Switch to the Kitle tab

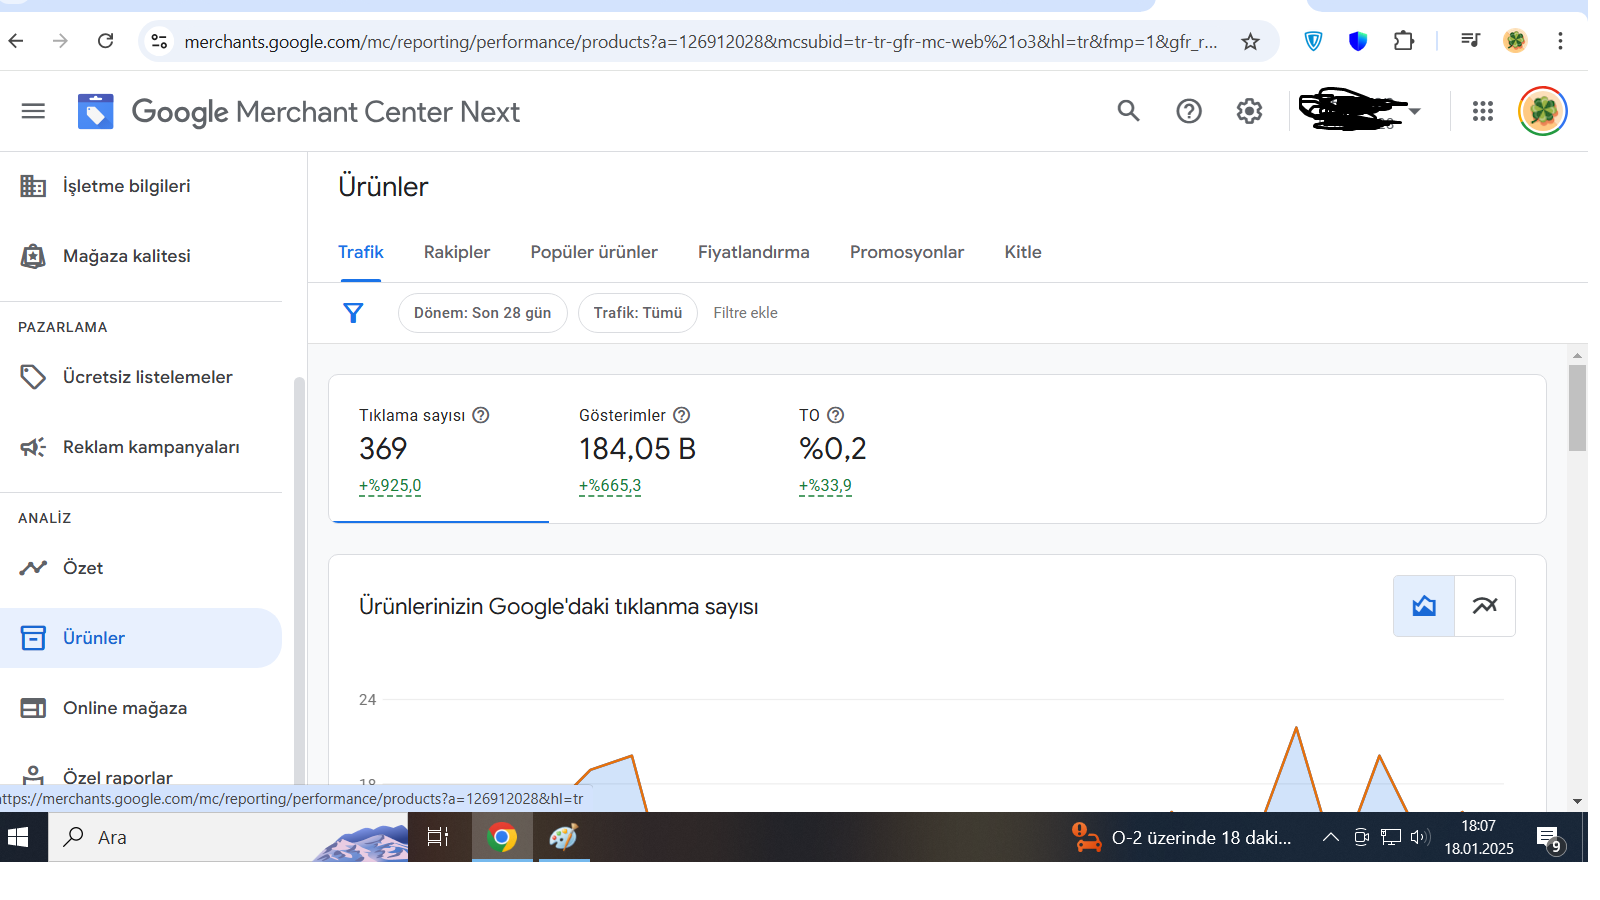coord(1023,252)
